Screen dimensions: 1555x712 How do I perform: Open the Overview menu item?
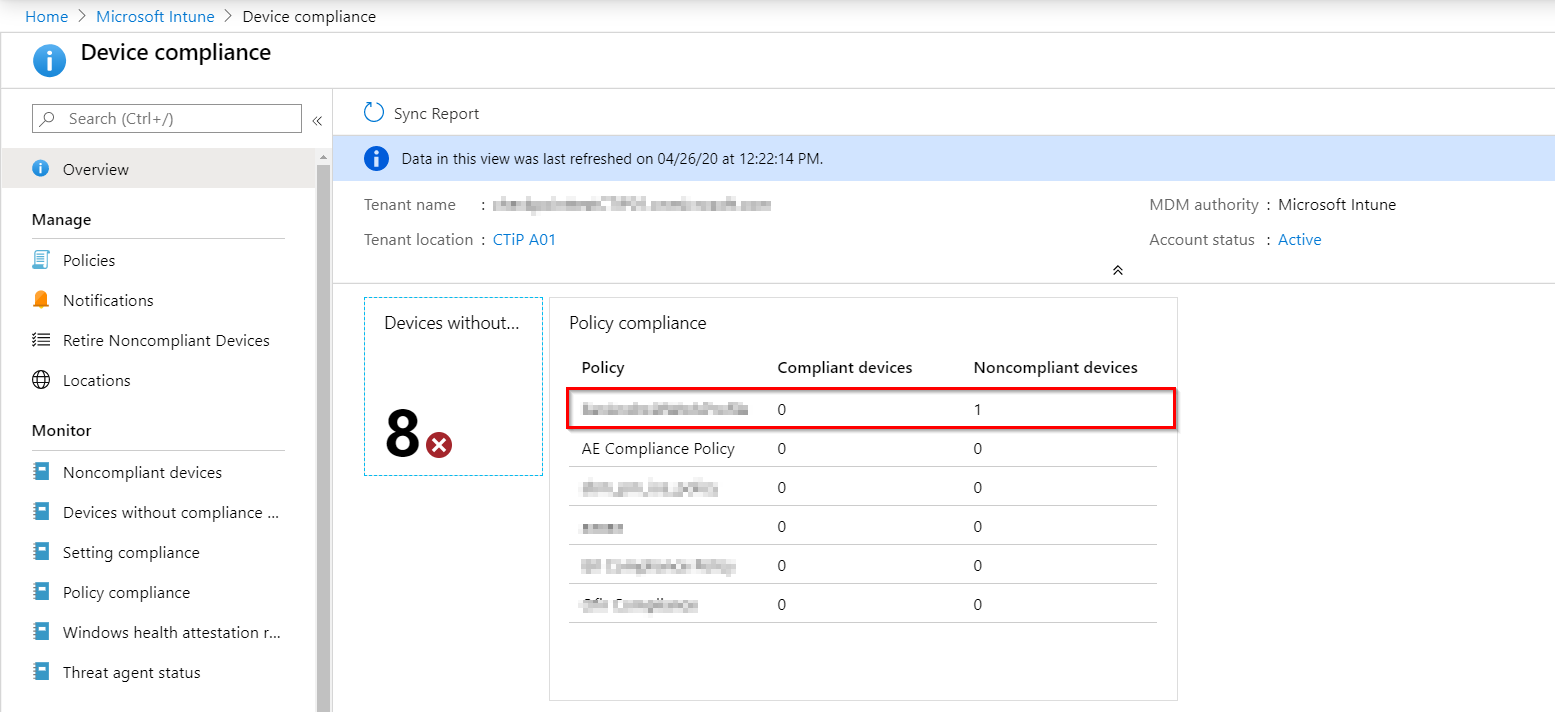tap(96, 169)
